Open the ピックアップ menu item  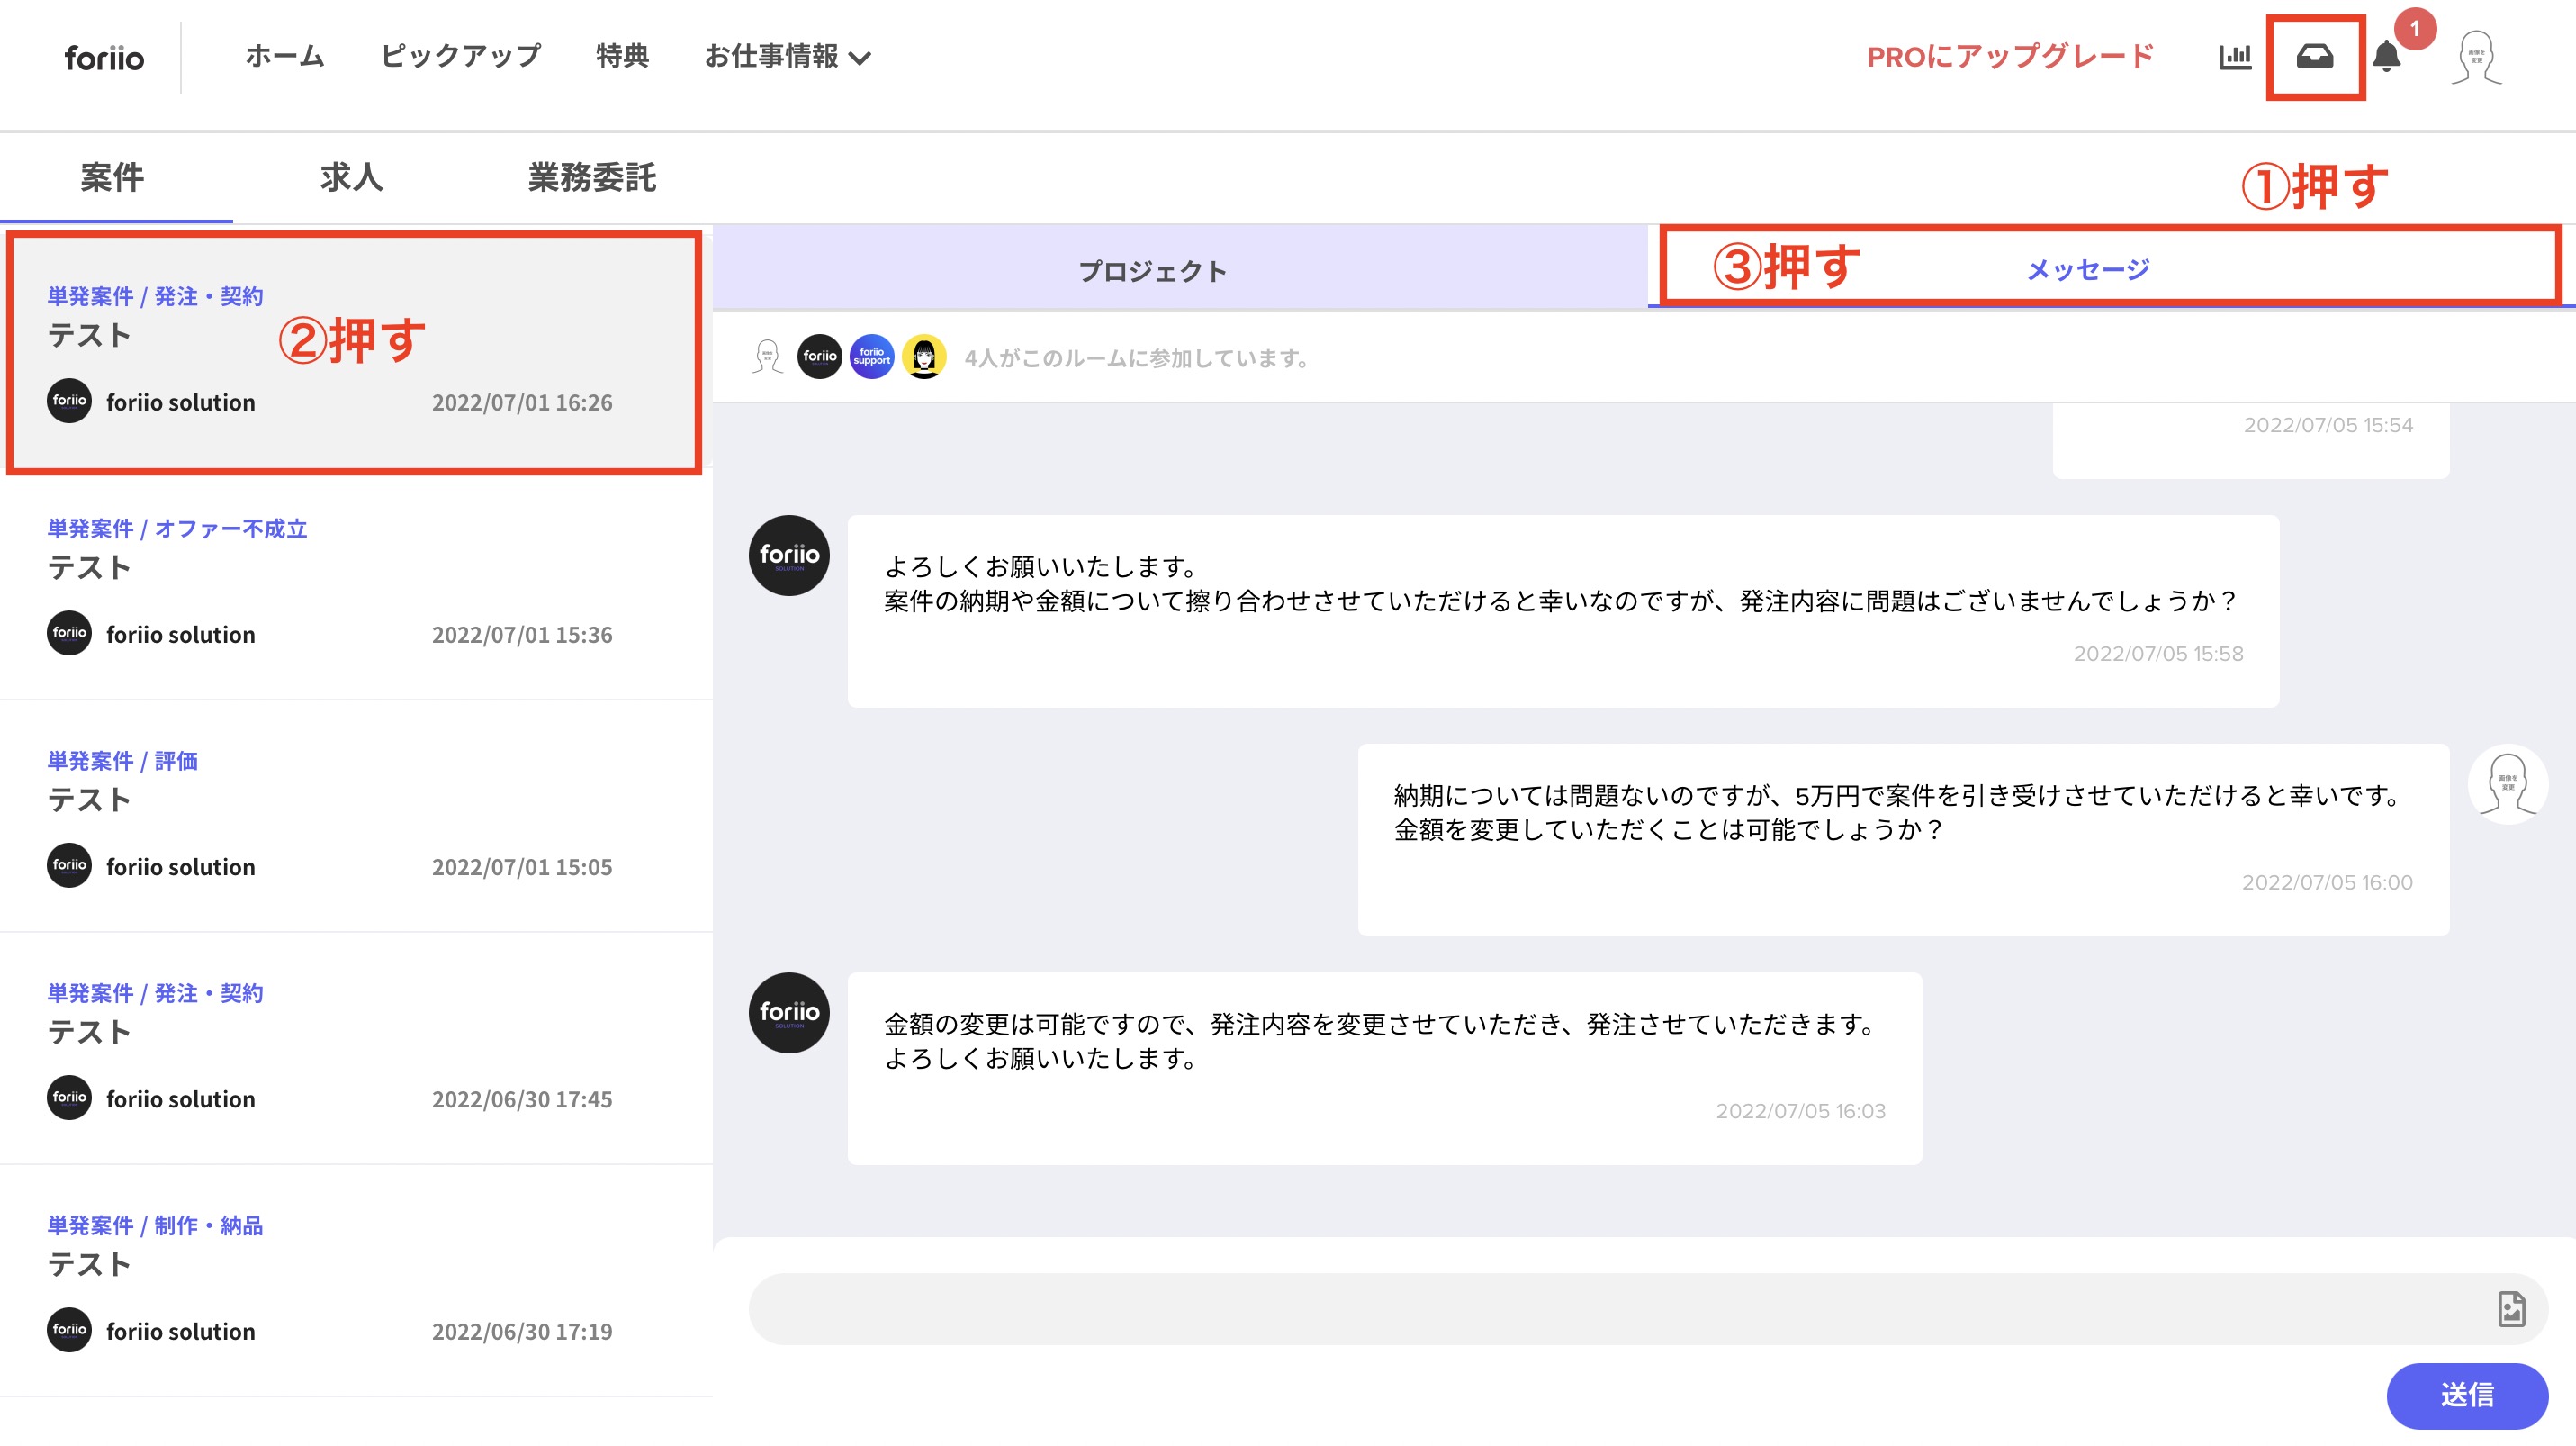click(460, 57)
